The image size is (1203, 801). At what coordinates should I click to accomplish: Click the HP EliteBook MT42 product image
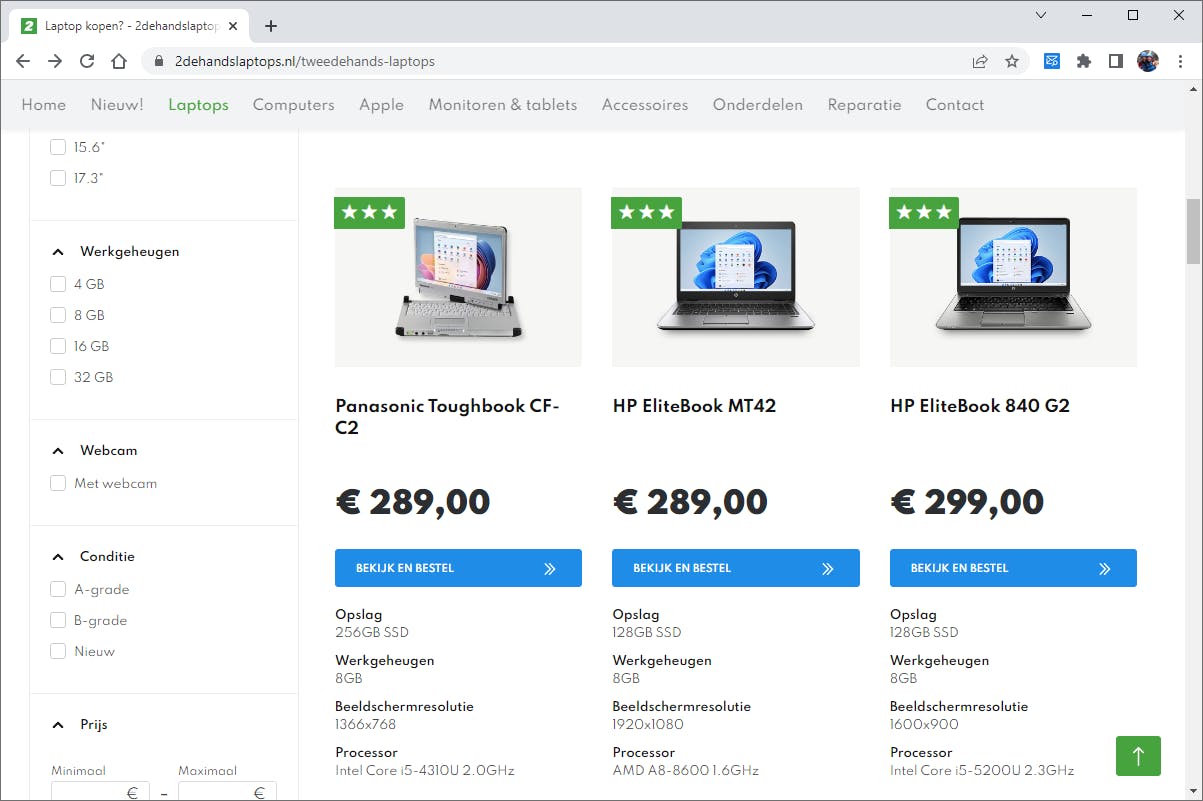pyautogui.click(x=735, y=277)
